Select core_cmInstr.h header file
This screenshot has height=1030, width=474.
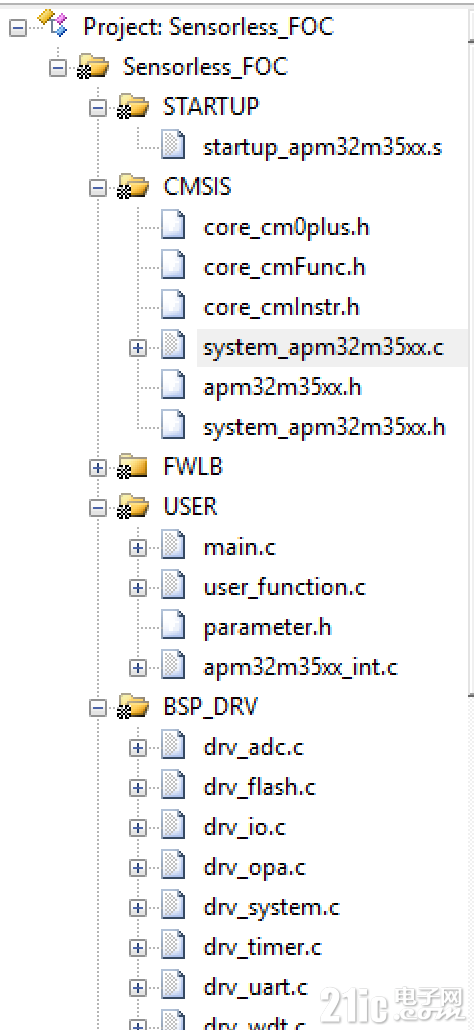(282, 307)
